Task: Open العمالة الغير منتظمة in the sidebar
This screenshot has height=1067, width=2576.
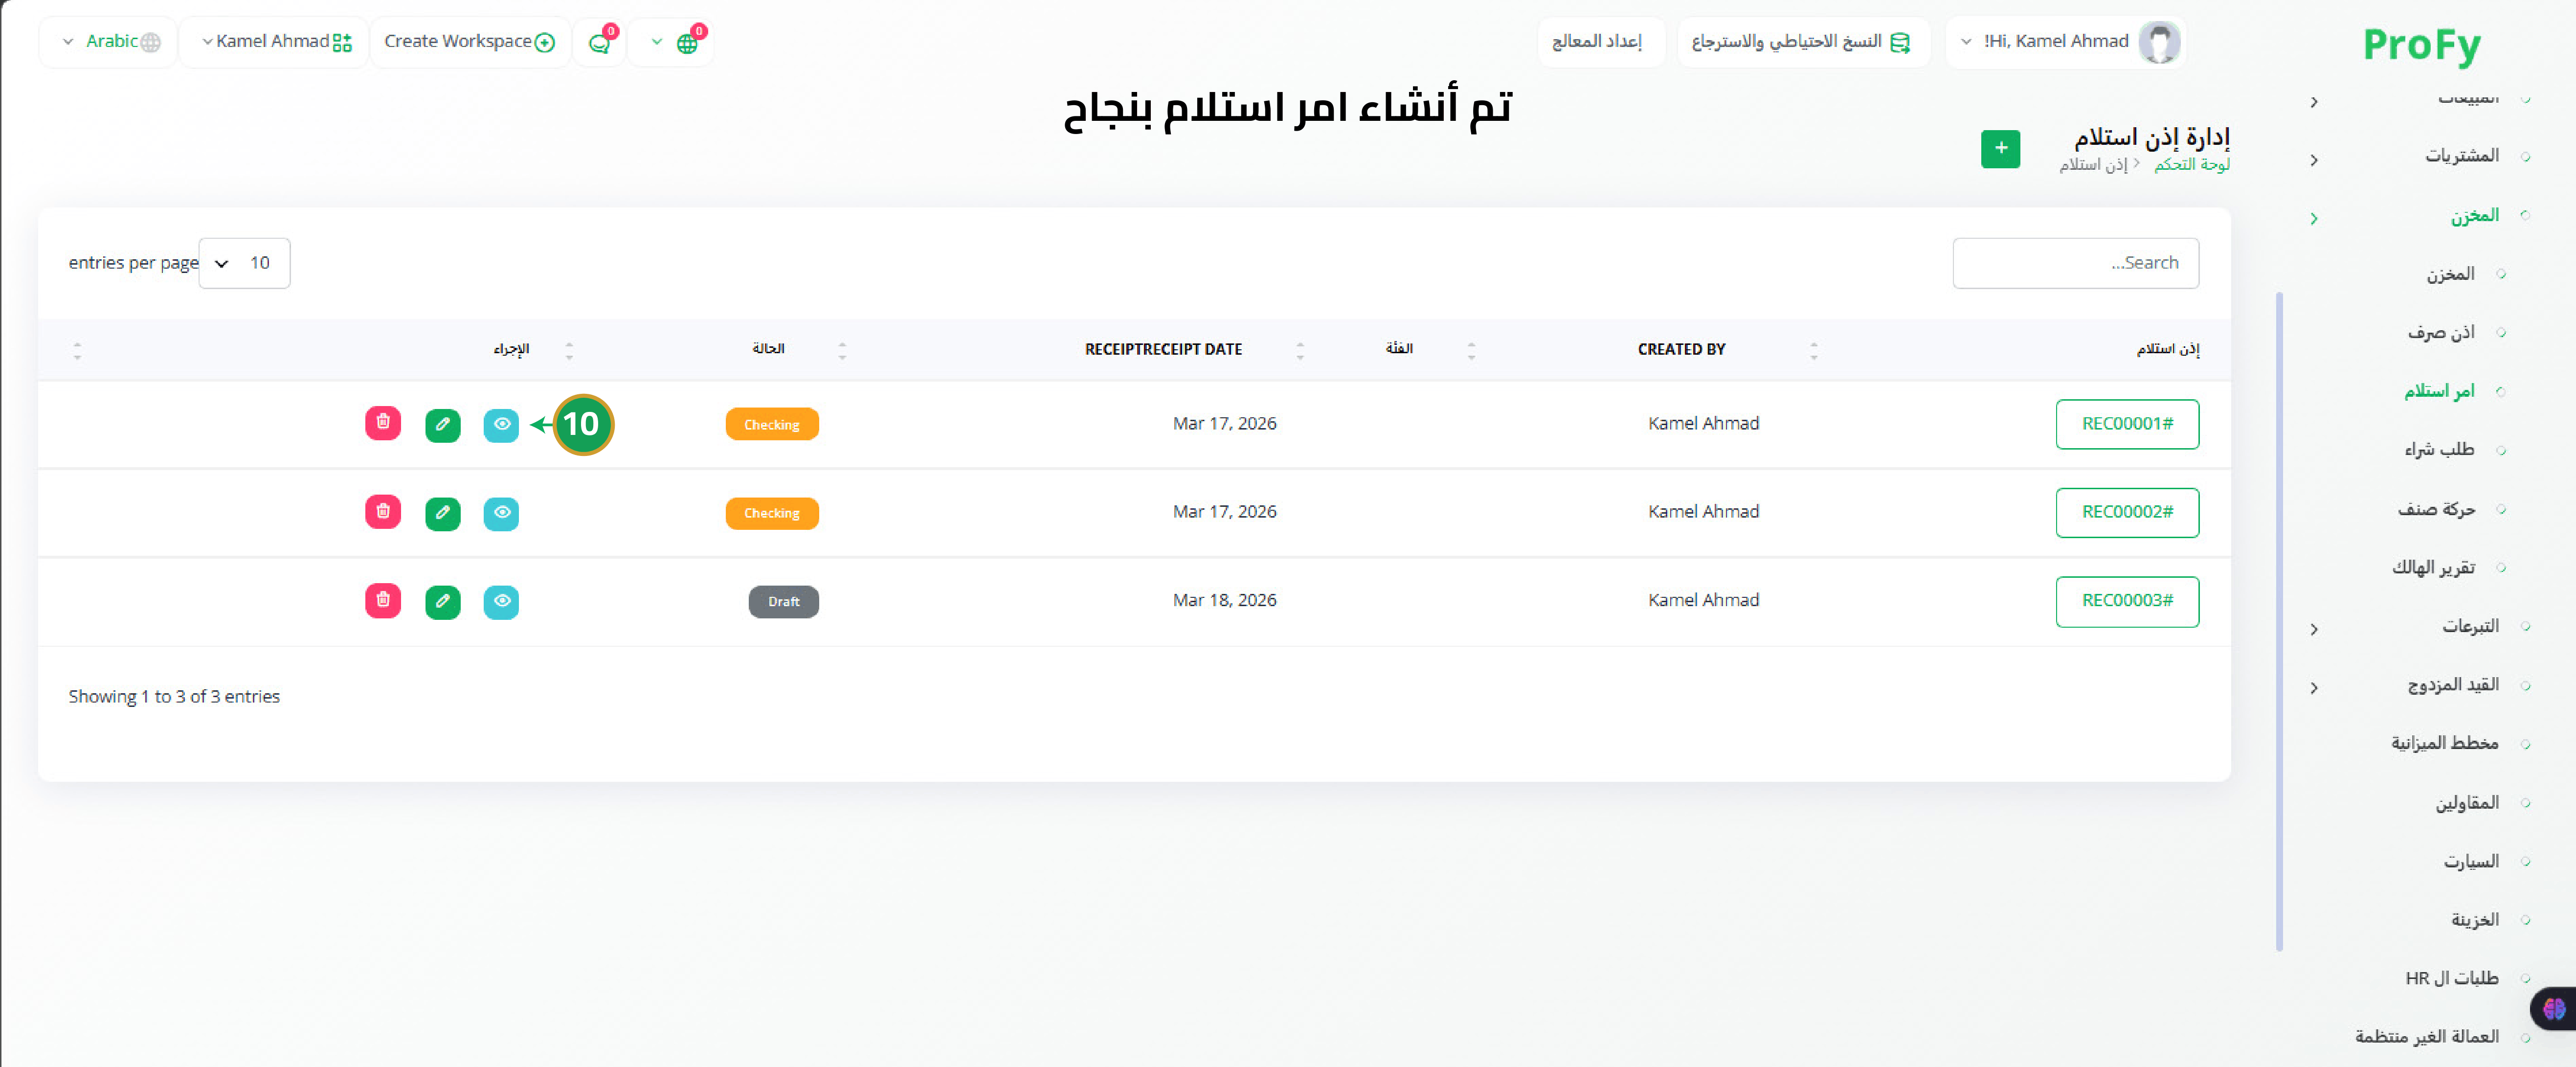Action: tap(2426, 1037)
